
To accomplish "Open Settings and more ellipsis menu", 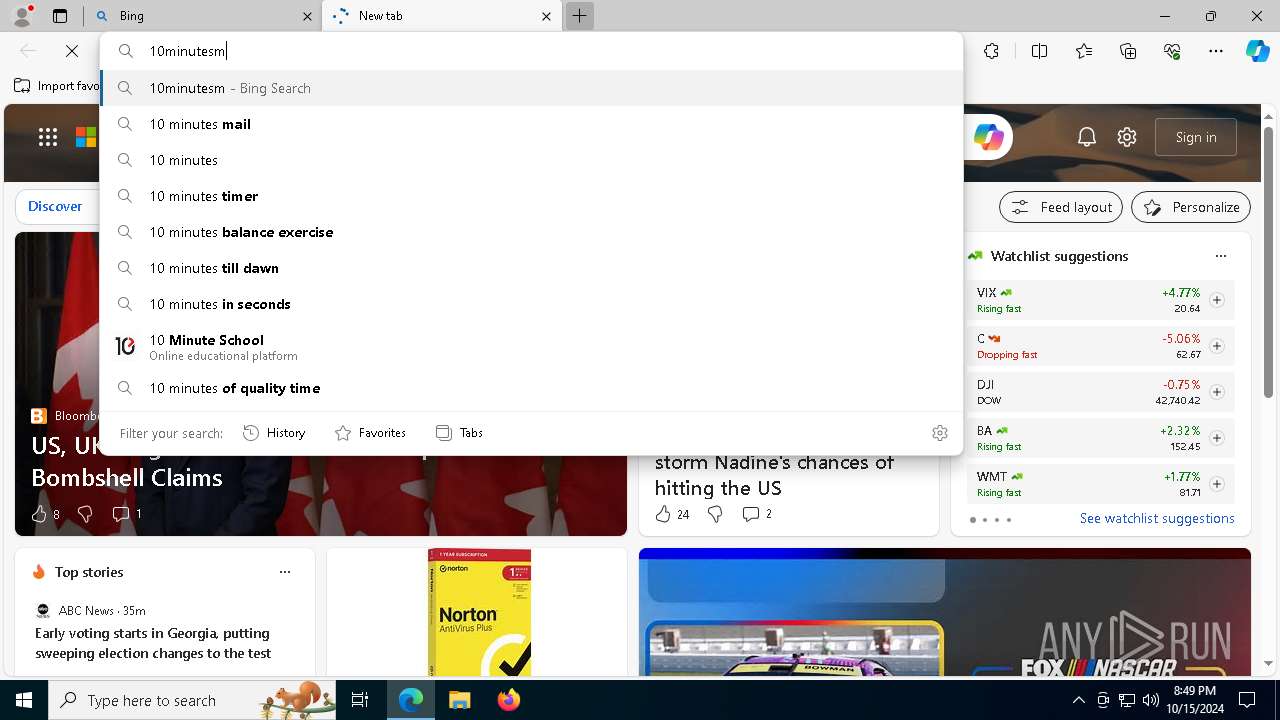I will (1216, 51).
